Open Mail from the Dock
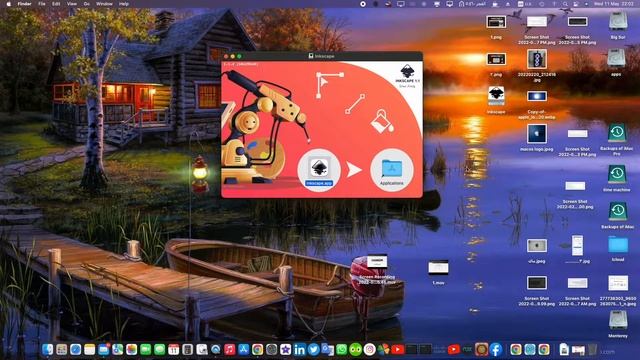This screenshot has height=360, width=640. pos(104,349)
